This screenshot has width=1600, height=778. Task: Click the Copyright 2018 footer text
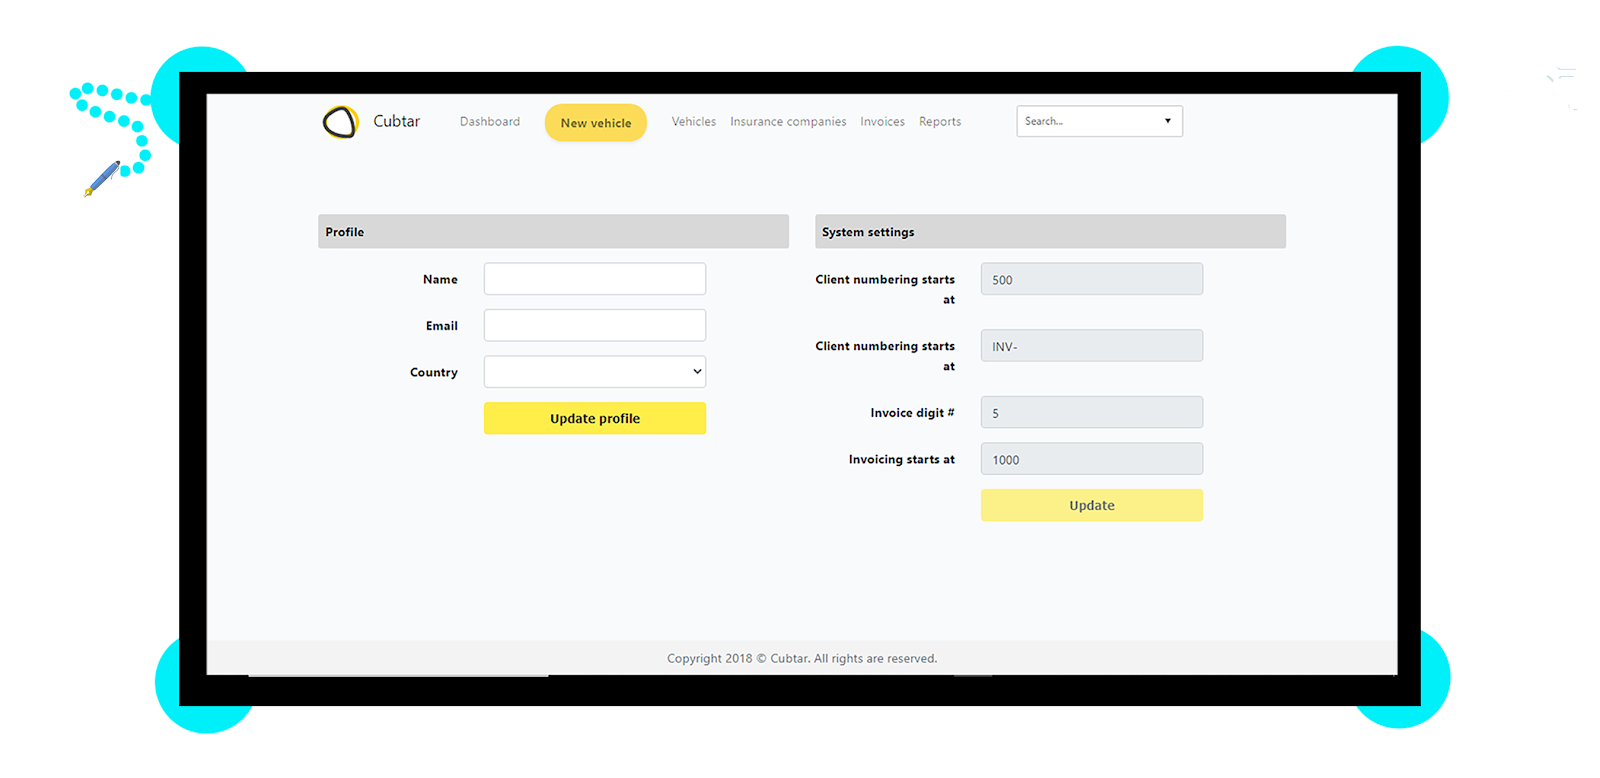pos(802,658)
